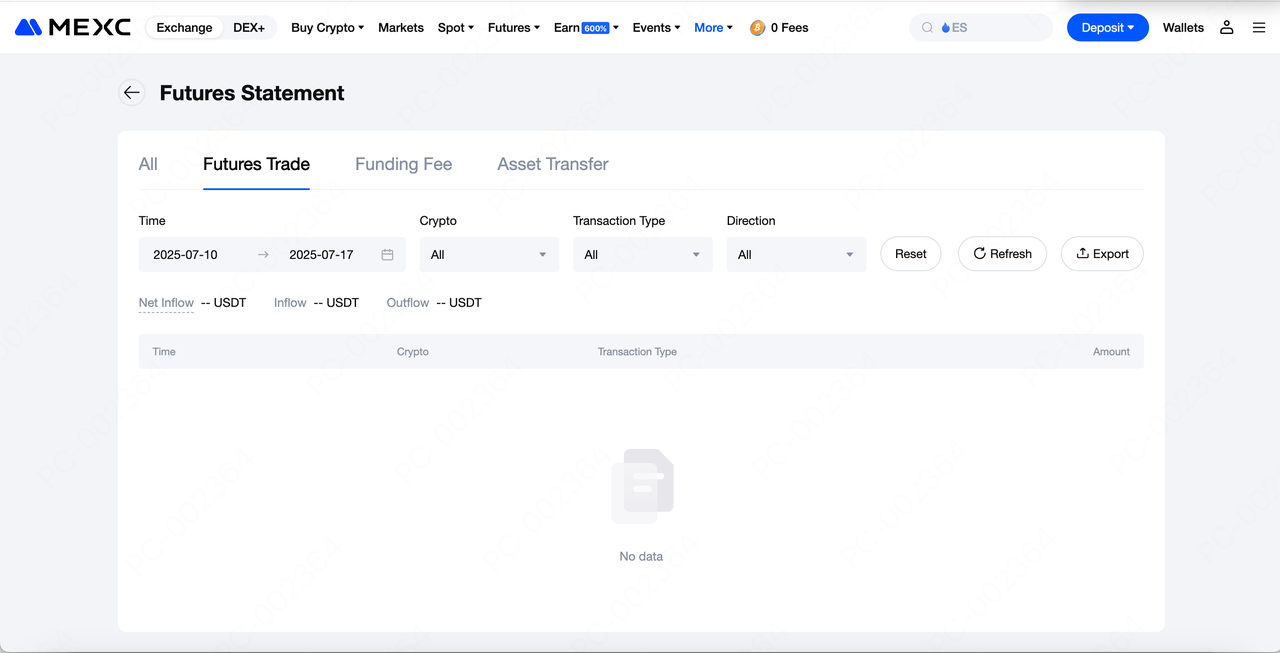Screen dimensions: 1280x653
Task: Switch to the Asset Transfer tab
Action: pyautogui.click(x=552, y=164)
